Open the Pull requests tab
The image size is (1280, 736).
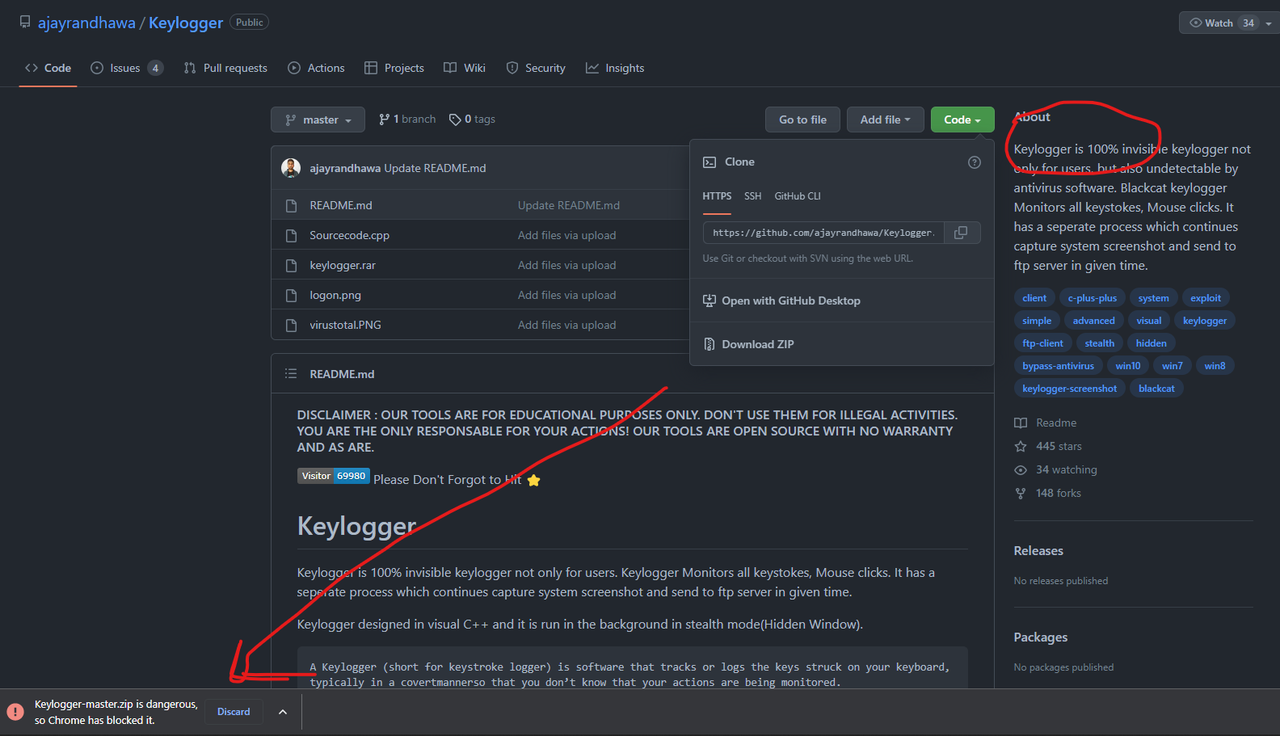point(226,68)
